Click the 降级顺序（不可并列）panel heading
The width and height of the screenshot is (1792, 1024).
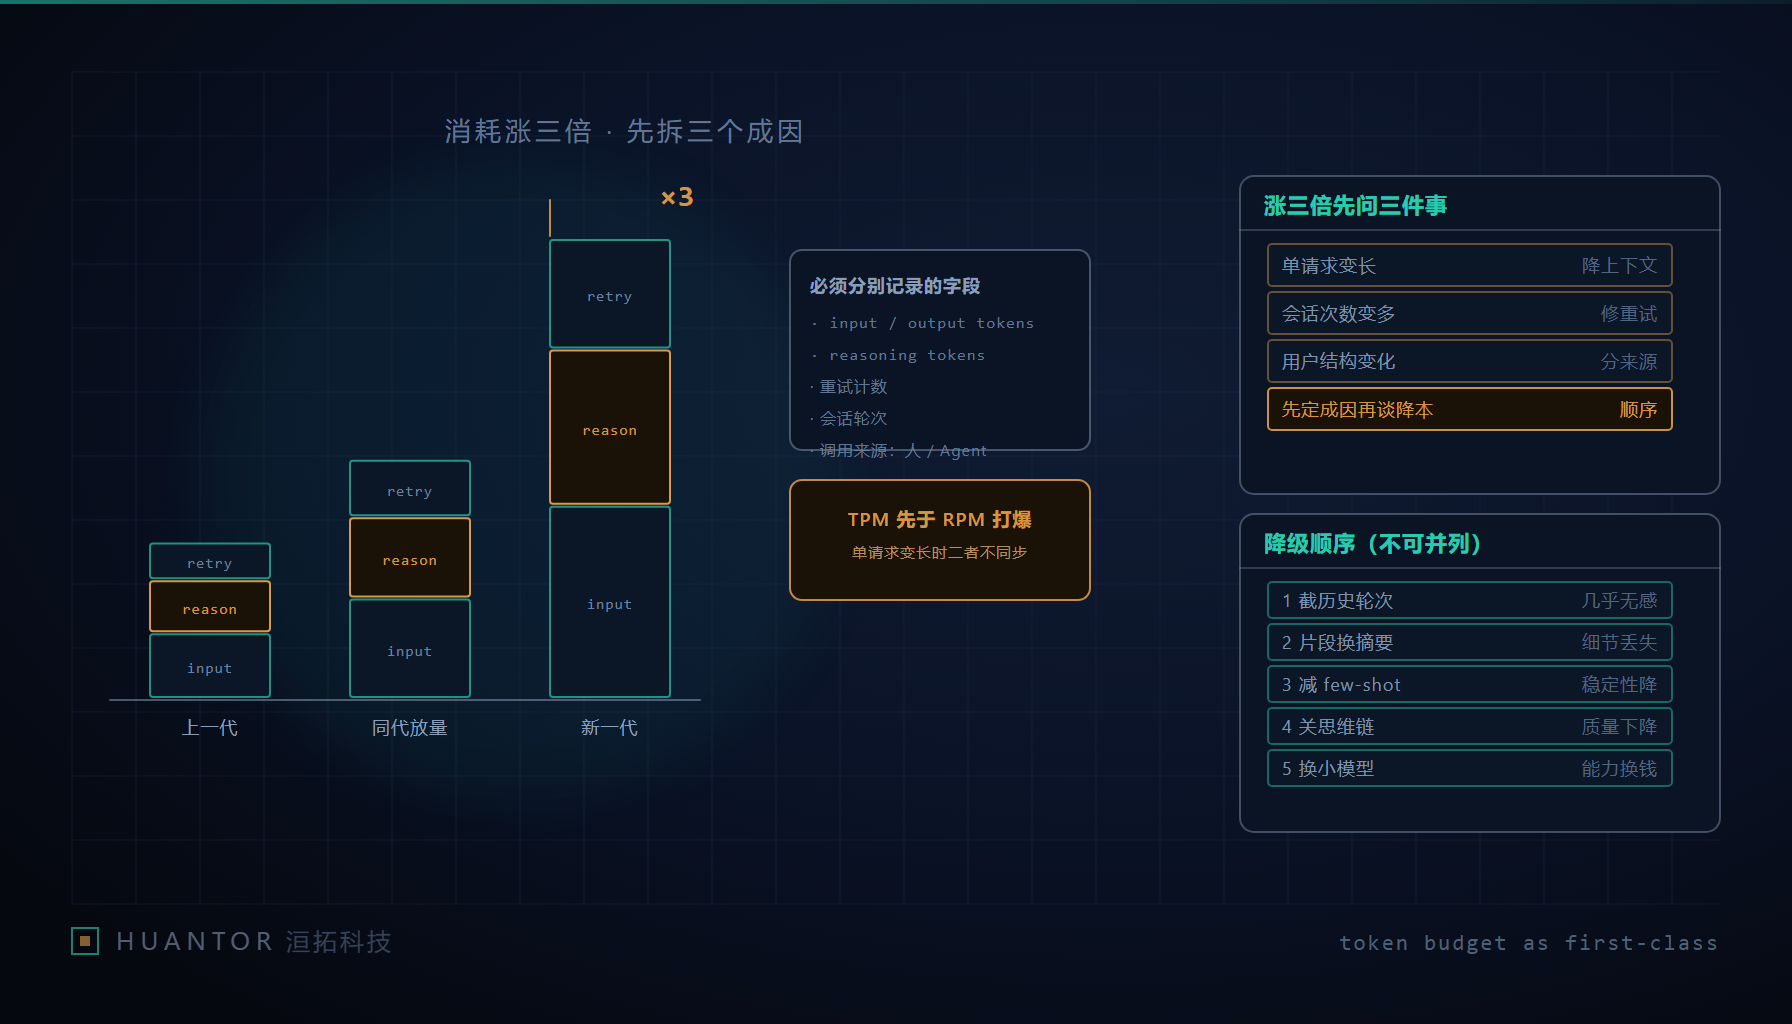point(1373,544)
